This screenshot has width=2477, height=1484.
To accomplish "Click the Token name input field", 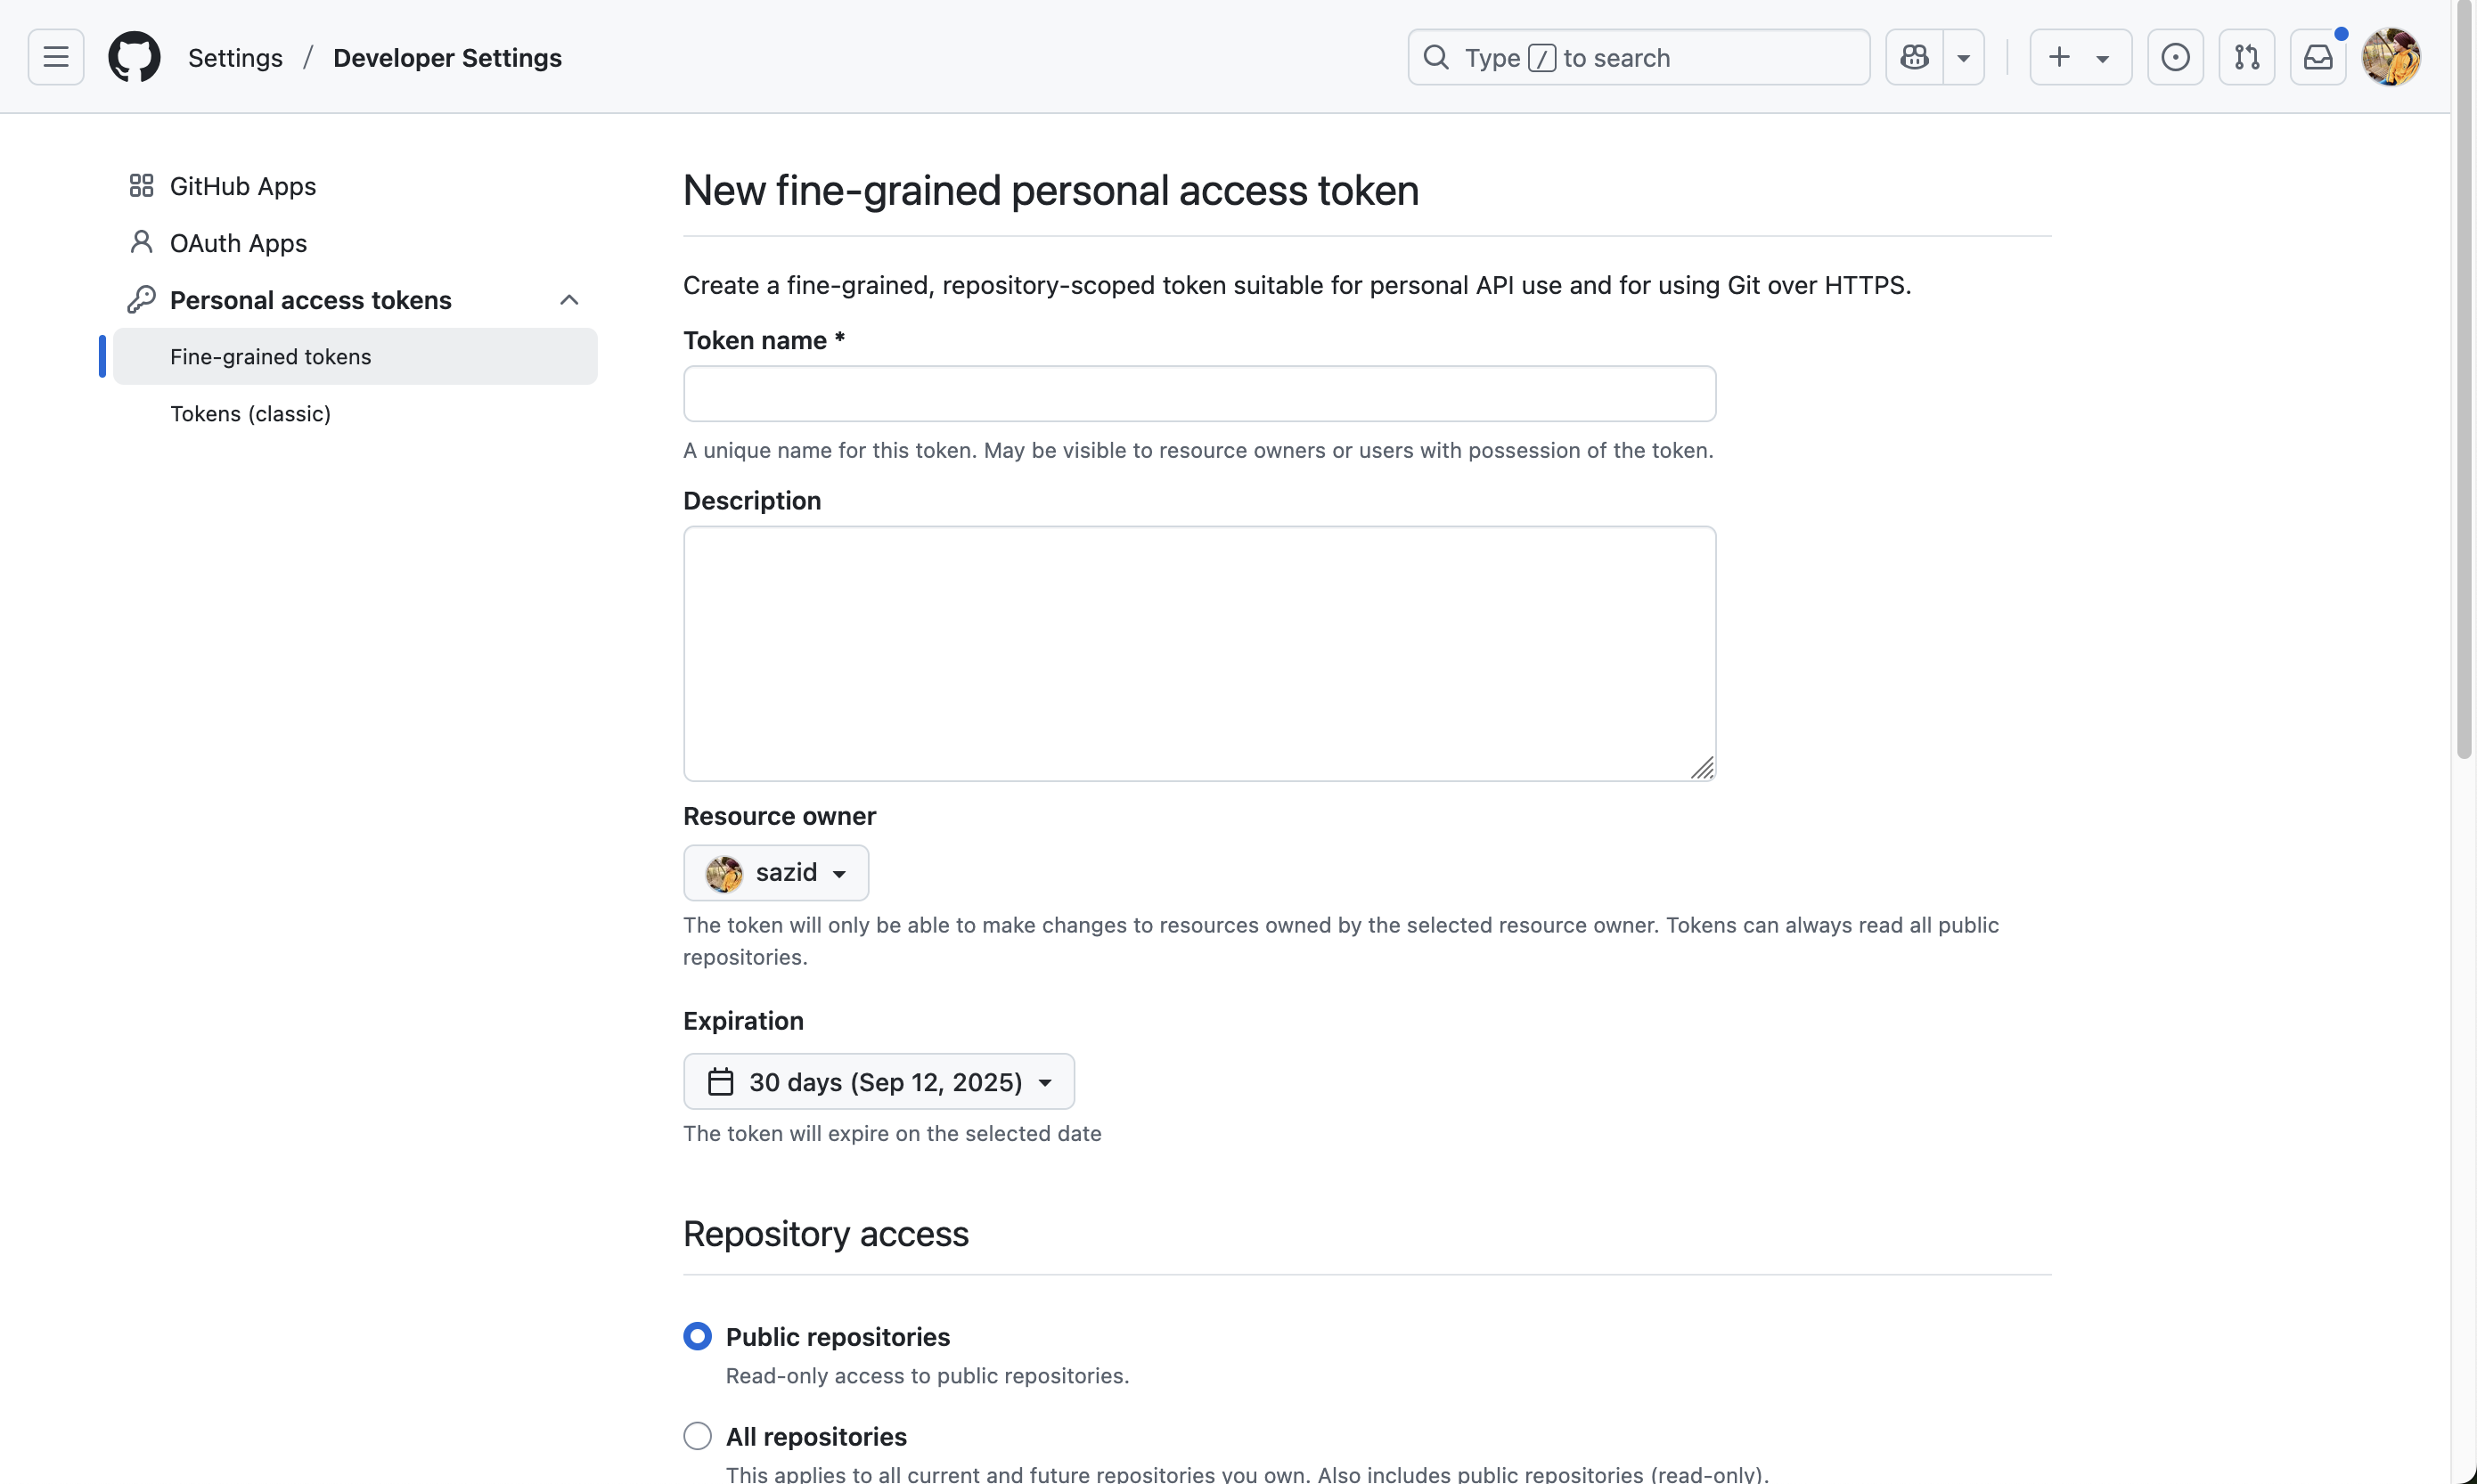I will tap(1199, 393).
